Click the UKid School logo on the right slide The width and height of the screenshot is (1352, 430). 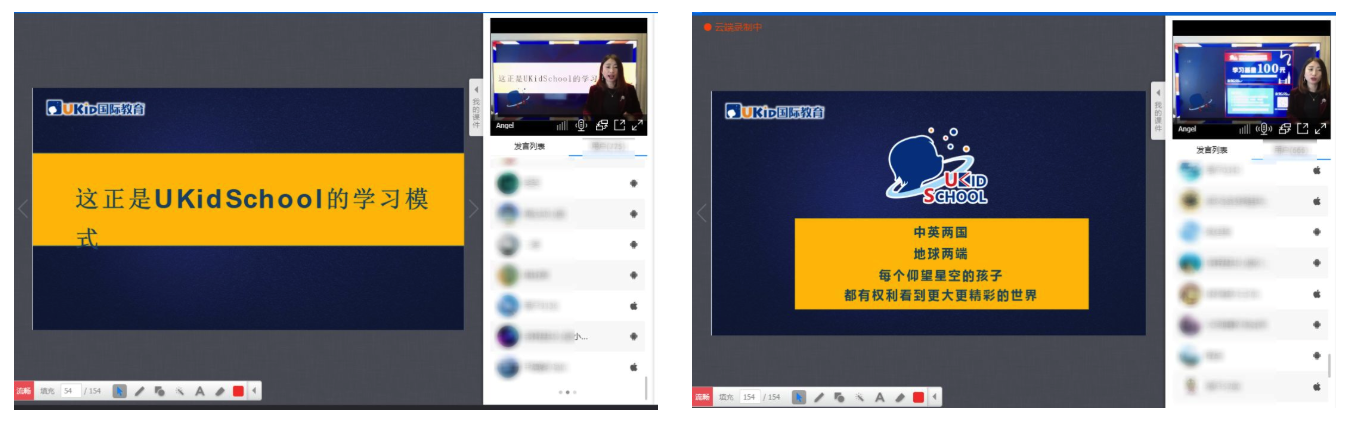[x=936, y=166]
